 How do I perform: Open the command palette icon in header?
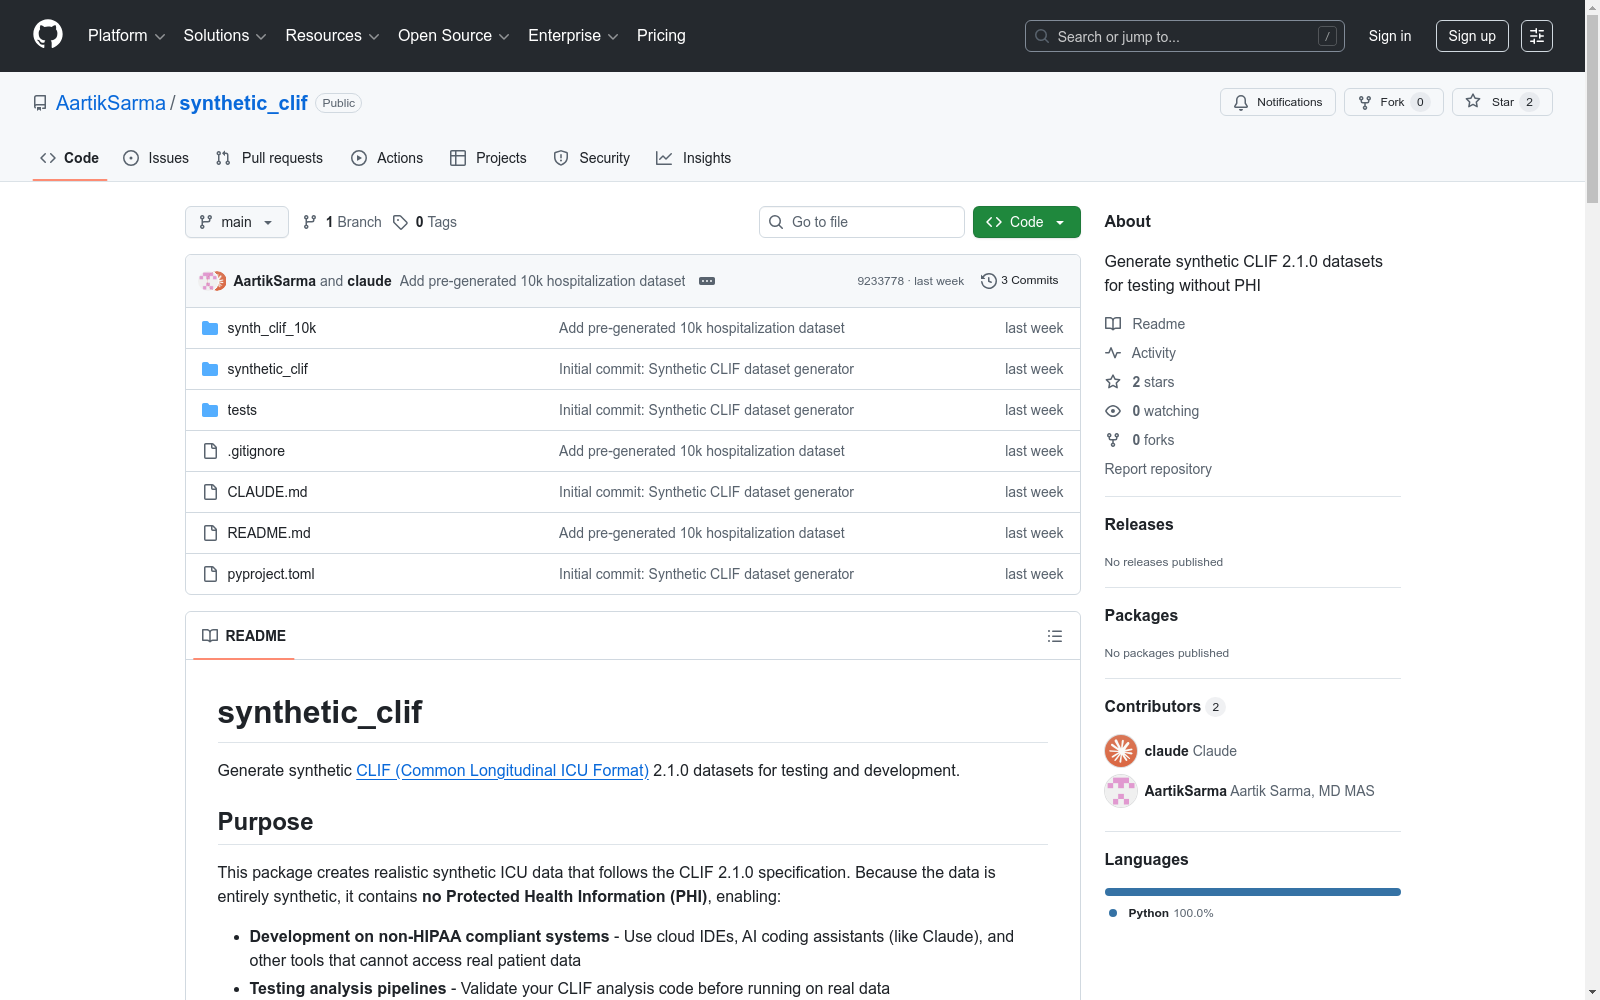[x=1536, y=36]
